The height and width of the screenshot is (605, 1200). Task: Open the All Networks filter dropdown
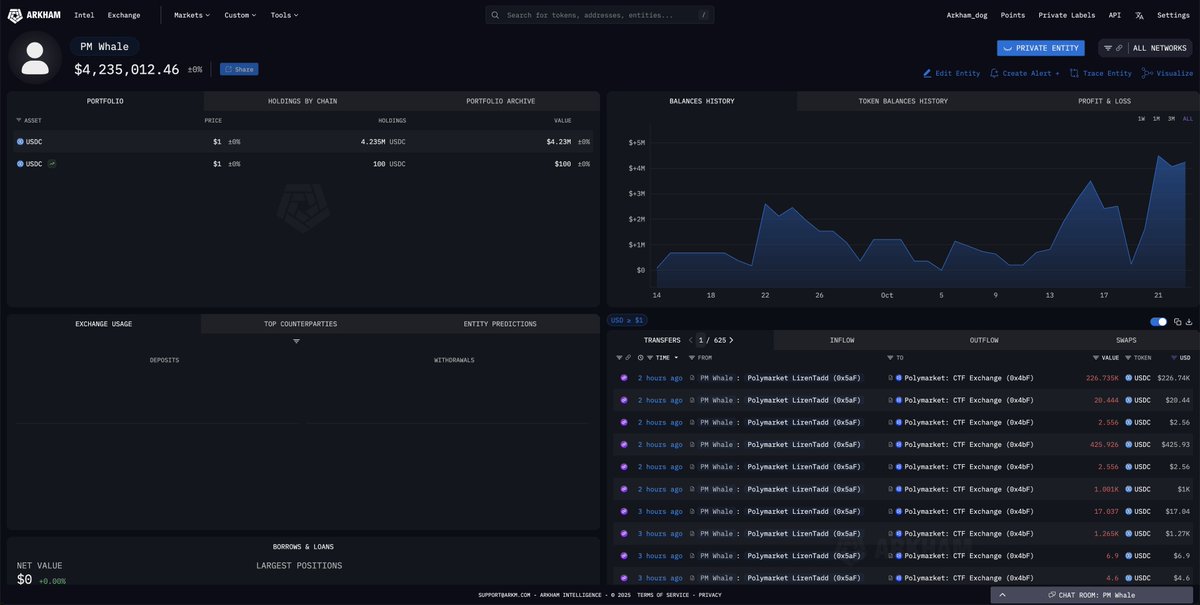click(x=1145, y=48)
